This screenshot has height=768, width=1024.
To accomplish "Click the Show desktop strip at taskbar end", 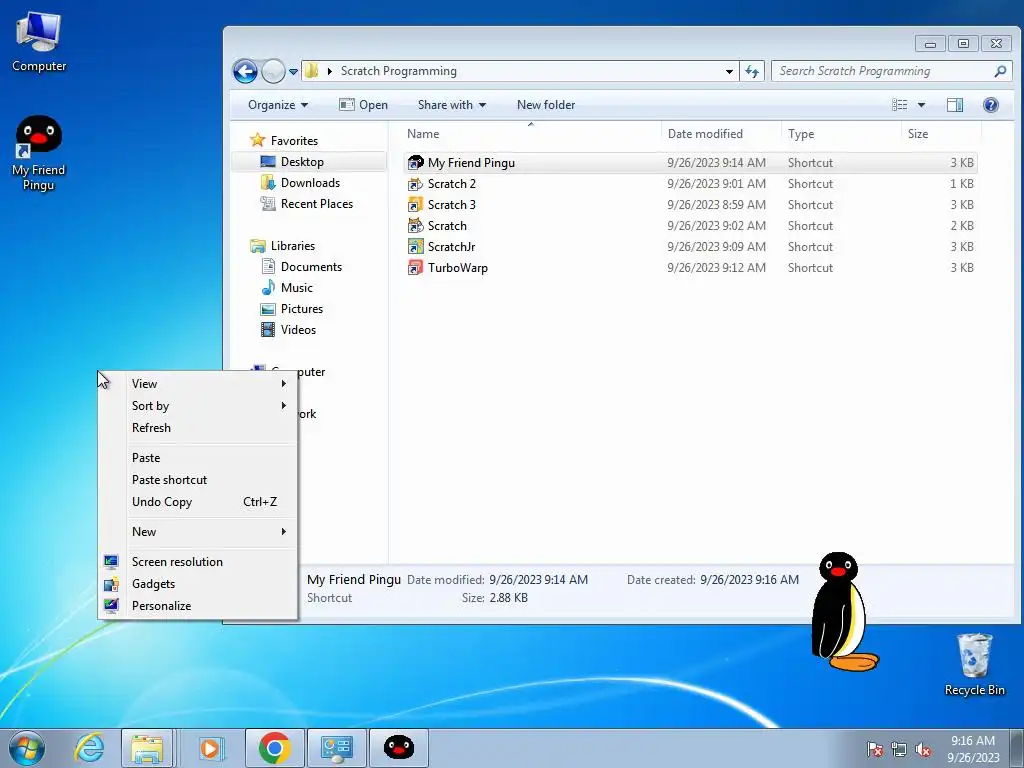I will 1017,748.
